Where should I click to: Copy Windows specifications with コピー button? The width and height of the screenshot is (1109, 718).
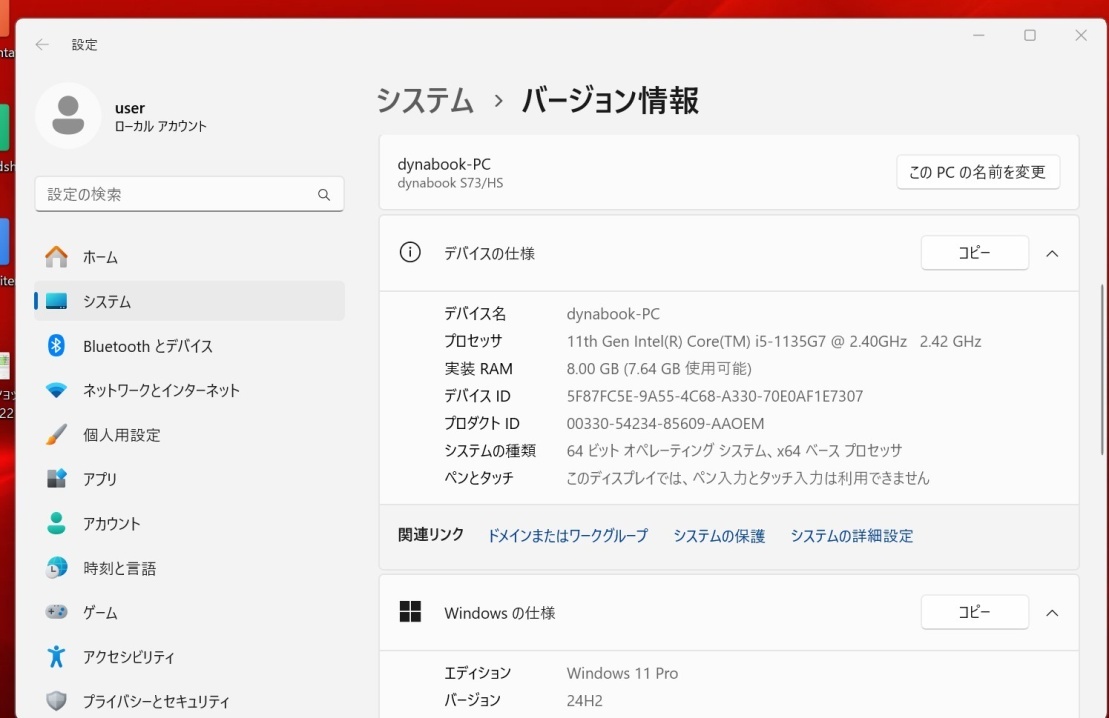coord(974,612)
